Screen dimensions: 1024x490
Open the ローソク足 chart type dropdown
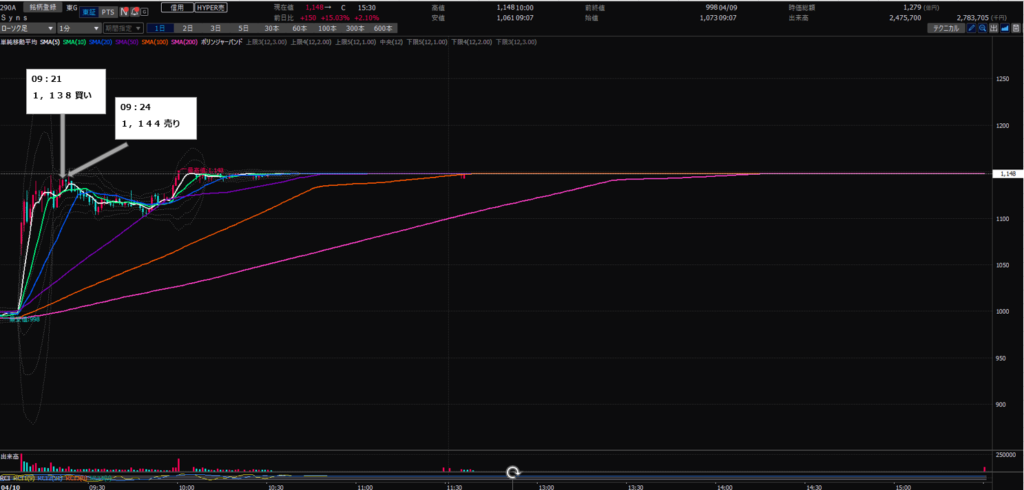pos(28,29)
